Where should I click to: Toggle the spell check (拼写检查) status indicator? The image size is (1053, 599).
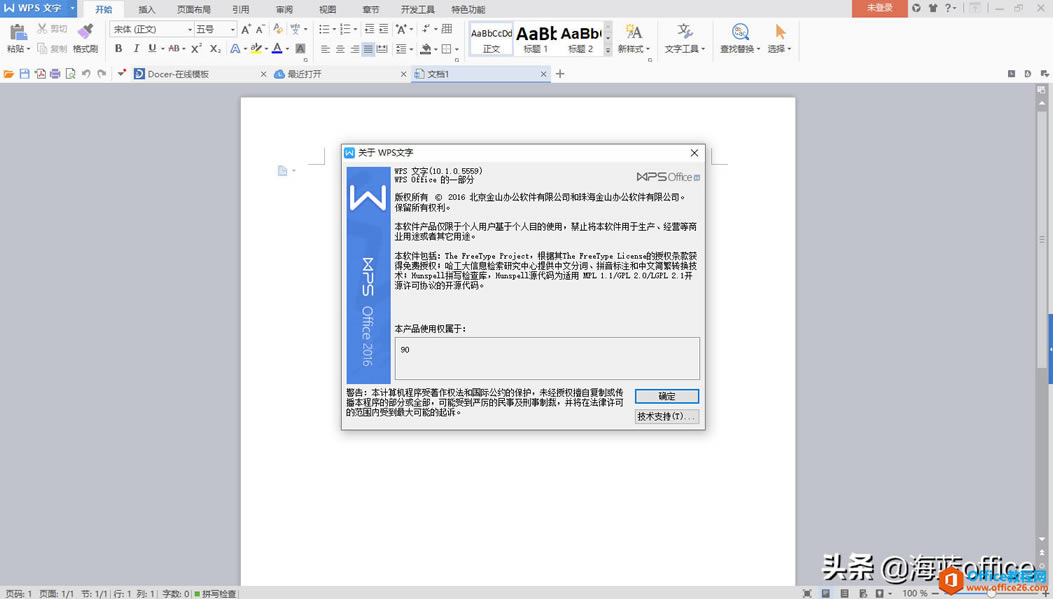pyautogui.click(x=216, y=593)
